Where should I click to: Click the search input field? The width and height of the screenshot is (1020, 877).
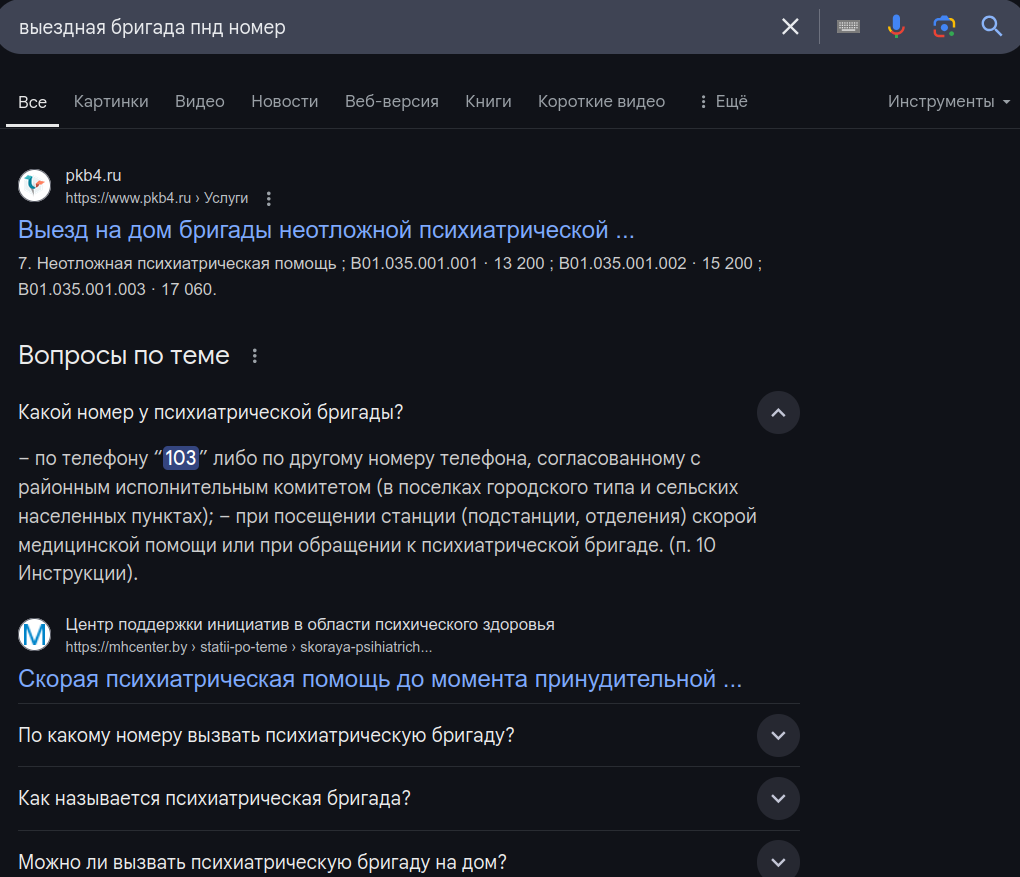pyautogui.click(x=390, y=27)
